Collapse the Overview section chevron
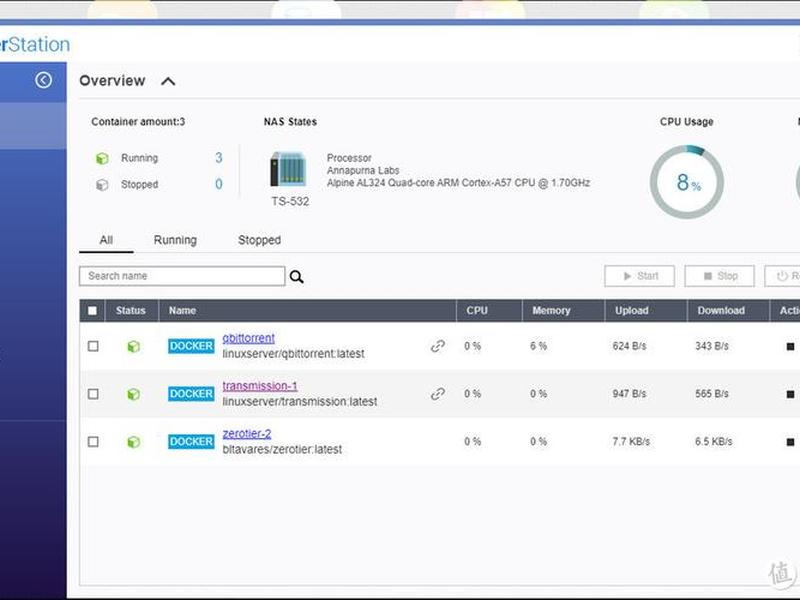800x600 pixels. coord(168,81)
